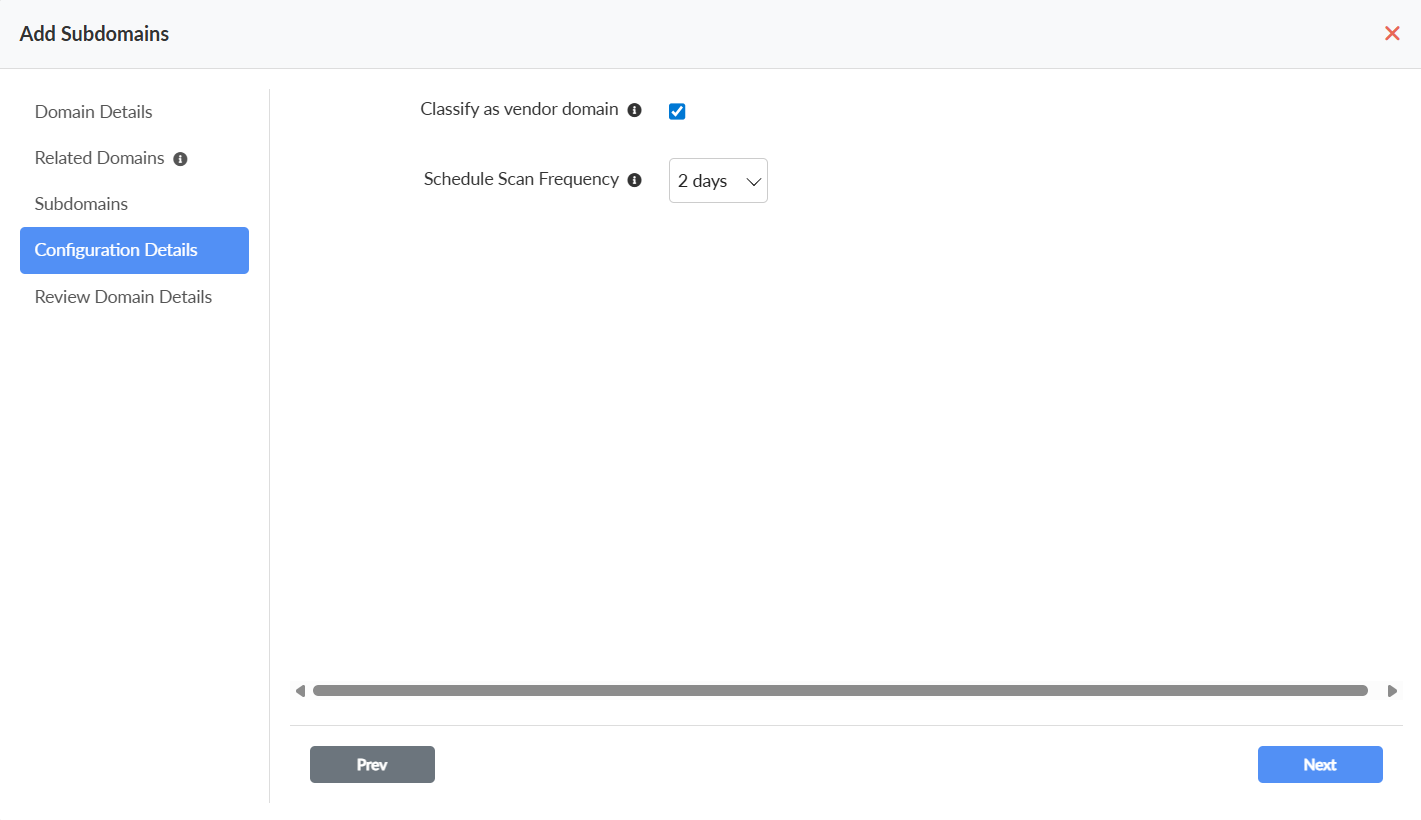The height and width of the screenshot is (820, 1421).
Task: Uncheck the Classify as vendor domain checkbox
Action: 677,111
